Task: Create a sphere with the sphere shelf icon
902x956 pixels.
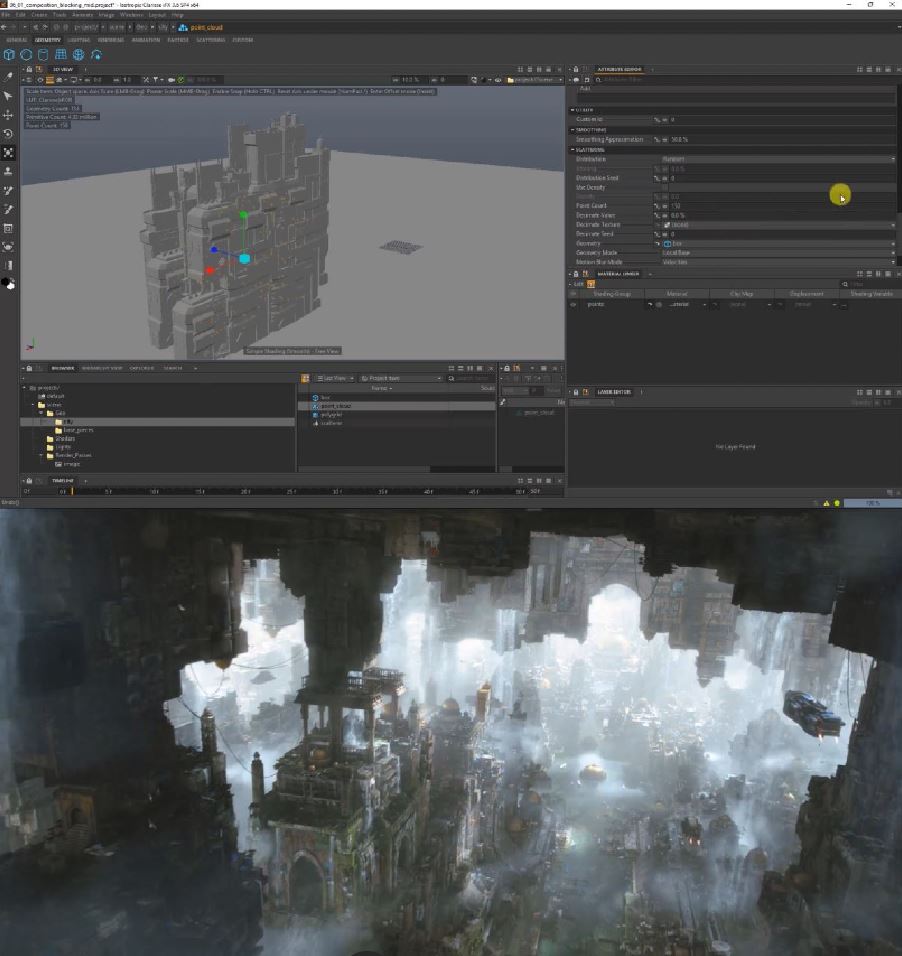Action: click(26, 55)
